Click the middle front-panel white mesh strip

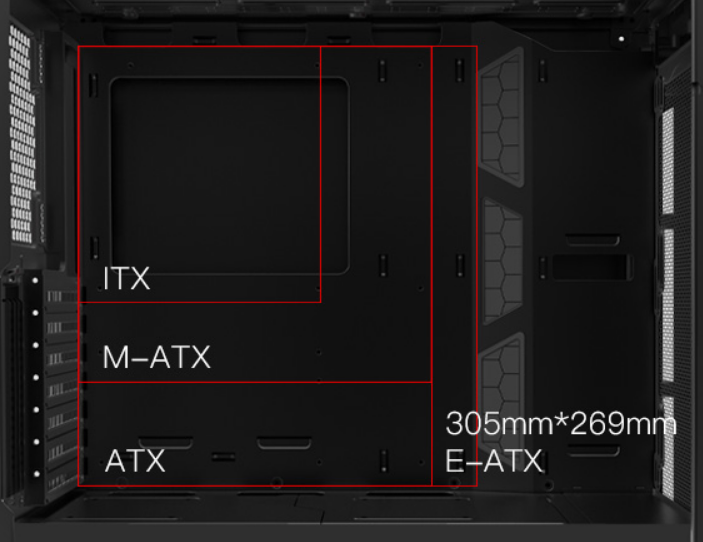(668, 305)
